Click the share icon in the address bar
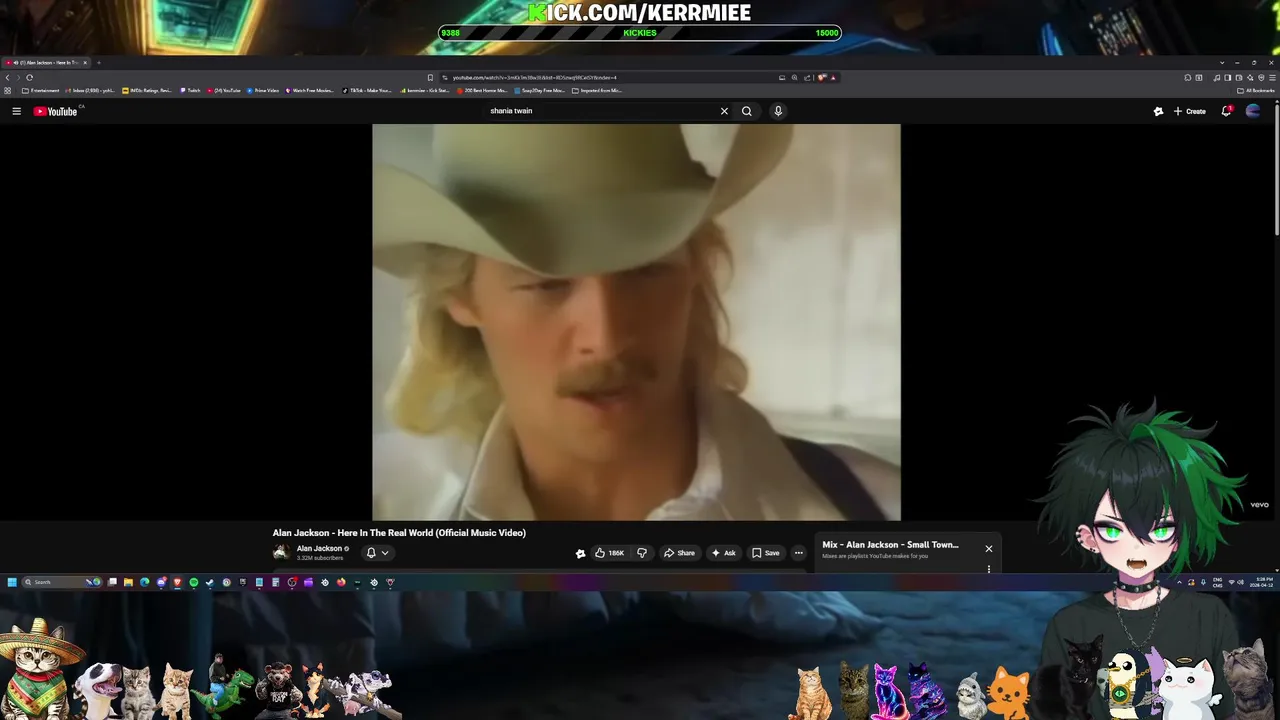The width and height of the screenshot is (1280, 720). point(807,77)
